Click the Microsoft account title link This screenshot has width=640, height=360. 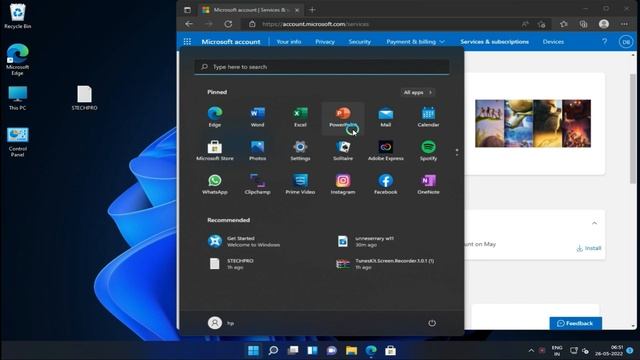click(x=231, y=42)
